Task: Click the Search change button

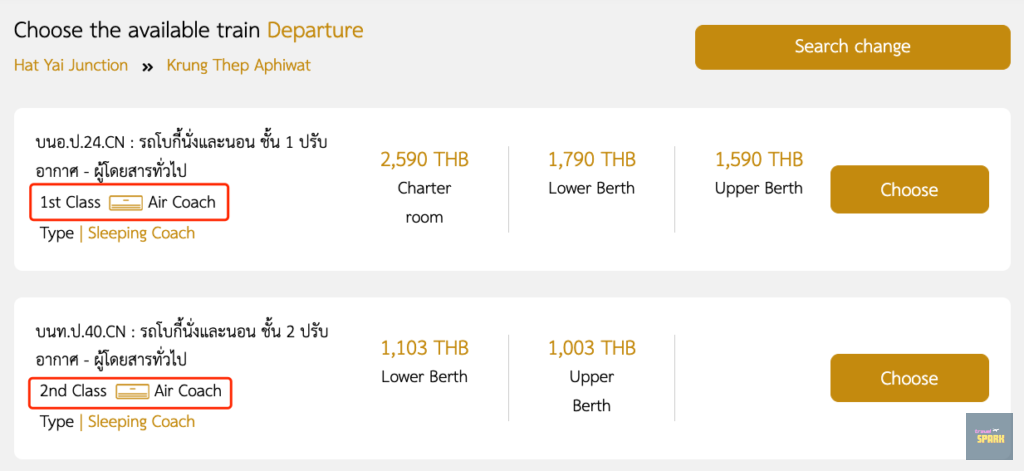Action: [x=852, y=47]
